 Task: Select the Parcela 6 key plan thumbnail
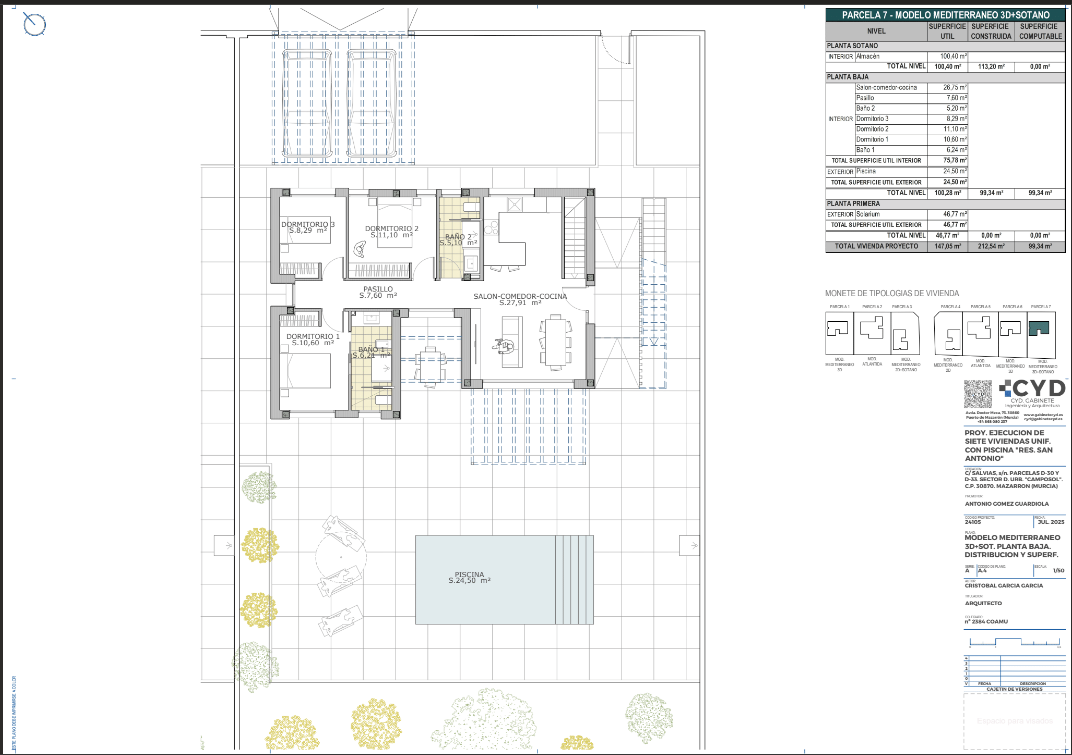(x=1012, y=334)
